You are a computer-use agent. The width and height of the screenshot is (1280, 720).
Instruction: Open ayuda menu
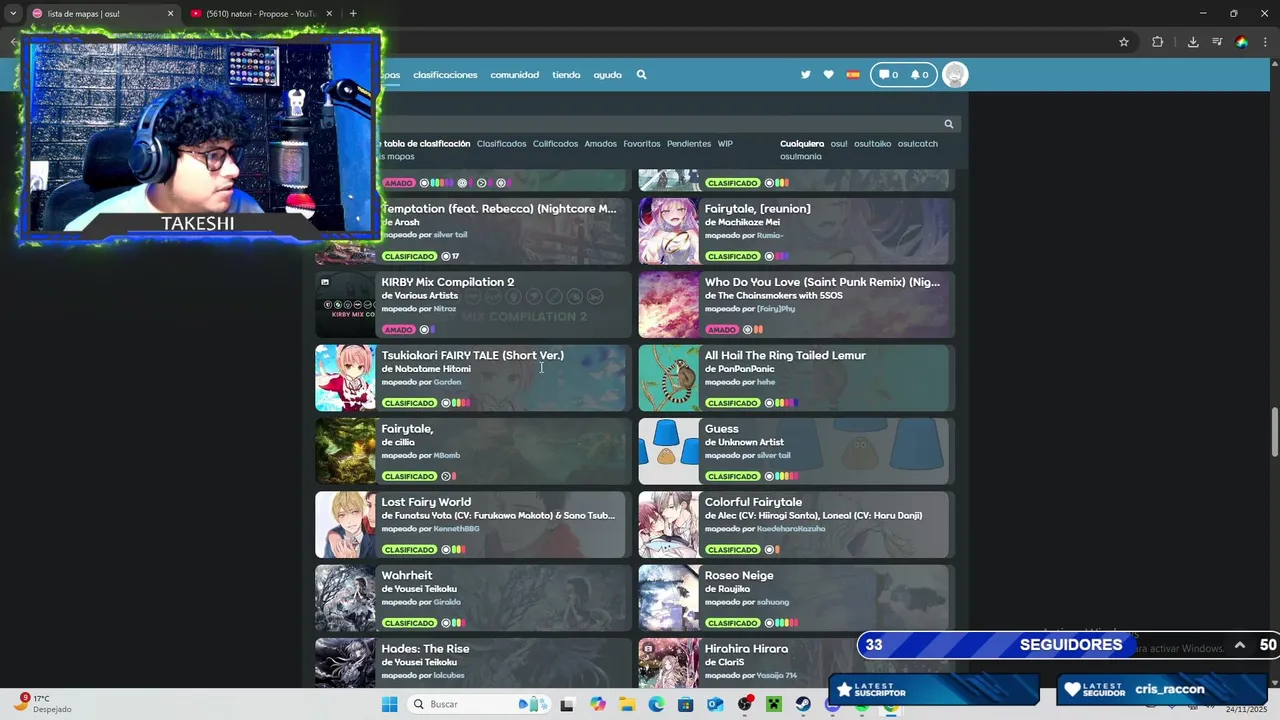(607, 75)
